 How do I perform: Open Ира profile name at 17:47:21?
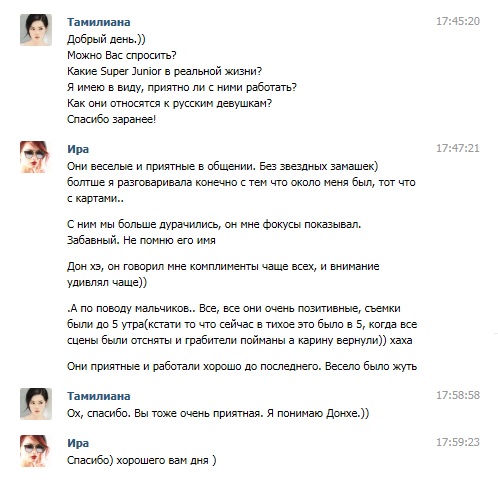78,149
